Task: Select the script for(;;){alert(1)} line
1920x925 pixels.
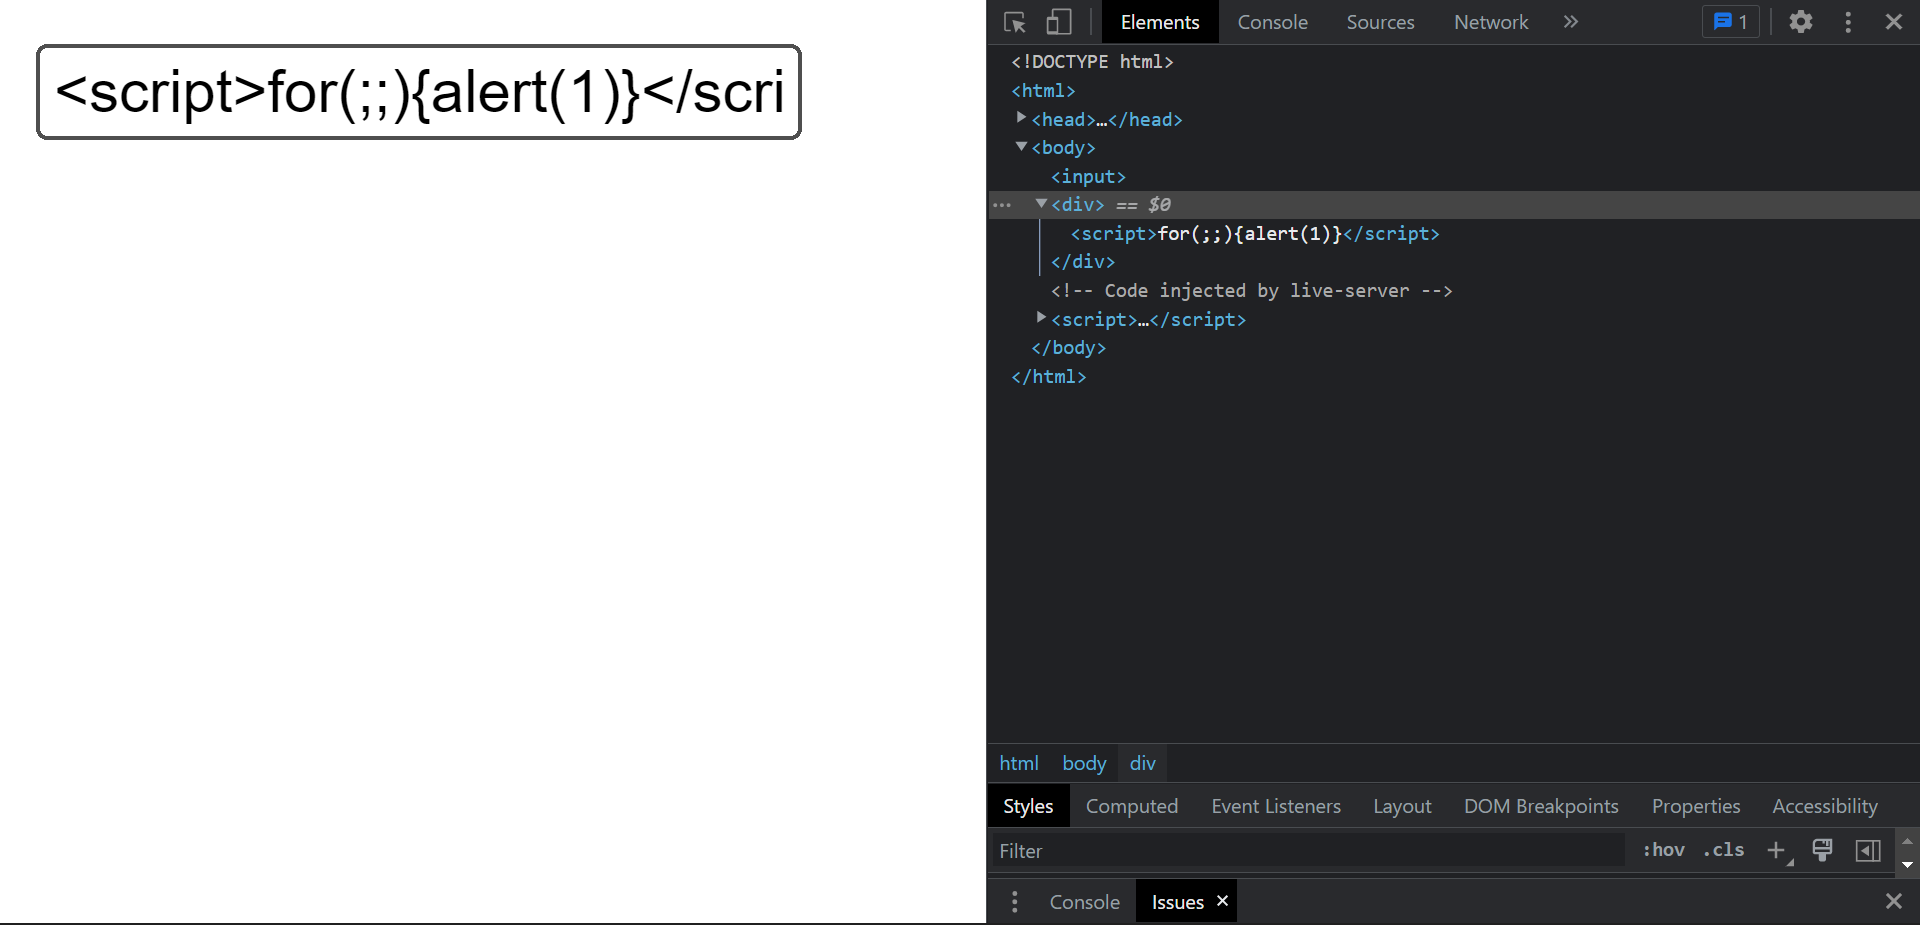Action: (x=1255, y=234)
